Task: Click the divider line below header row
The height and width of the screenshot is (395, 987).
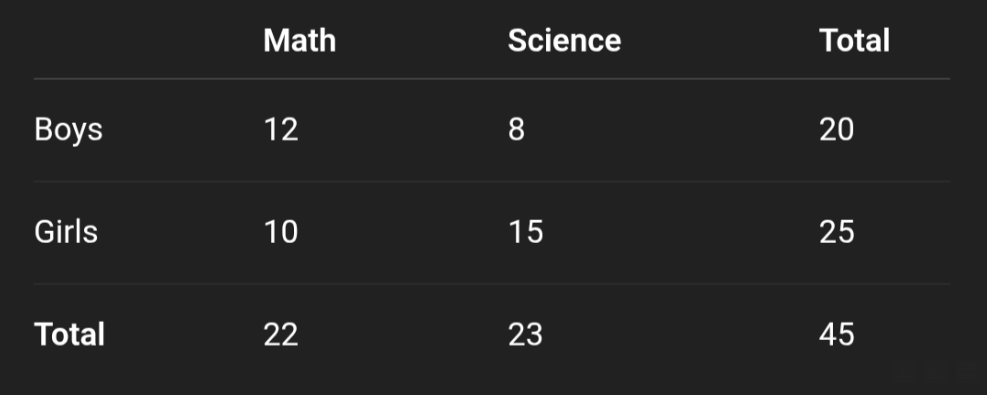Action: [x=492, y=79]
